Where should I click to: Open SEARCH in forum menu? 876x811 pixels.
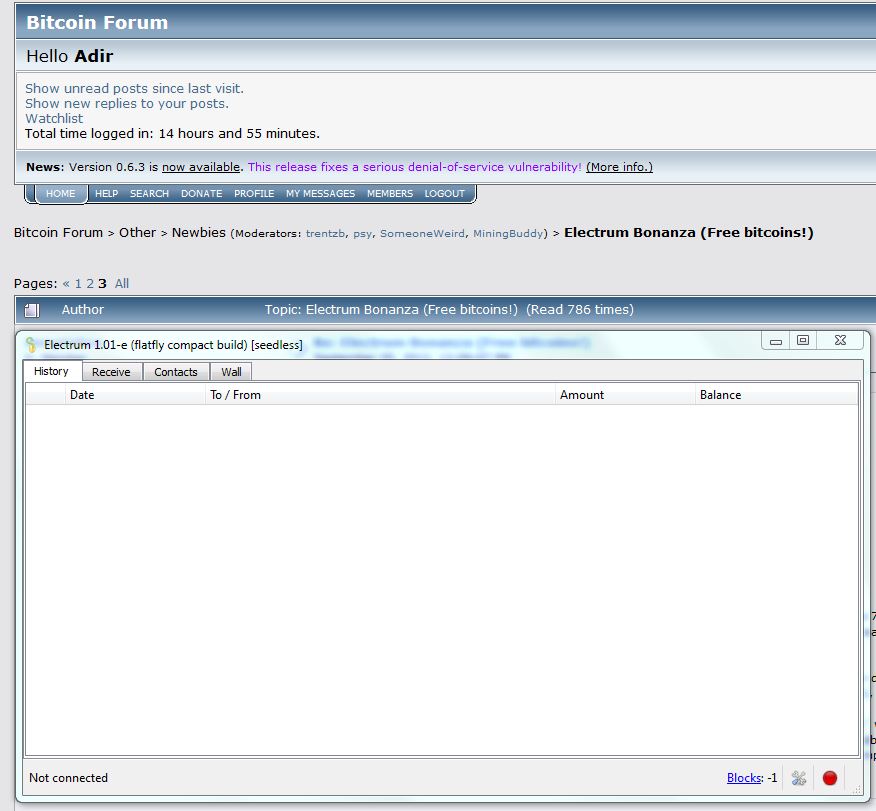[x=149, y=193]
